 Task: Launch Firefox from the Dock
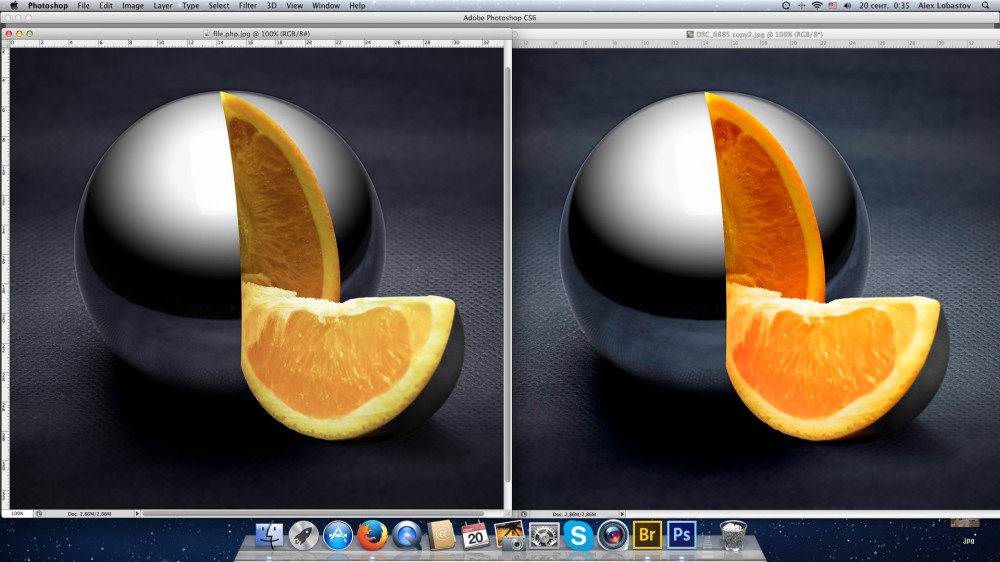372,536
